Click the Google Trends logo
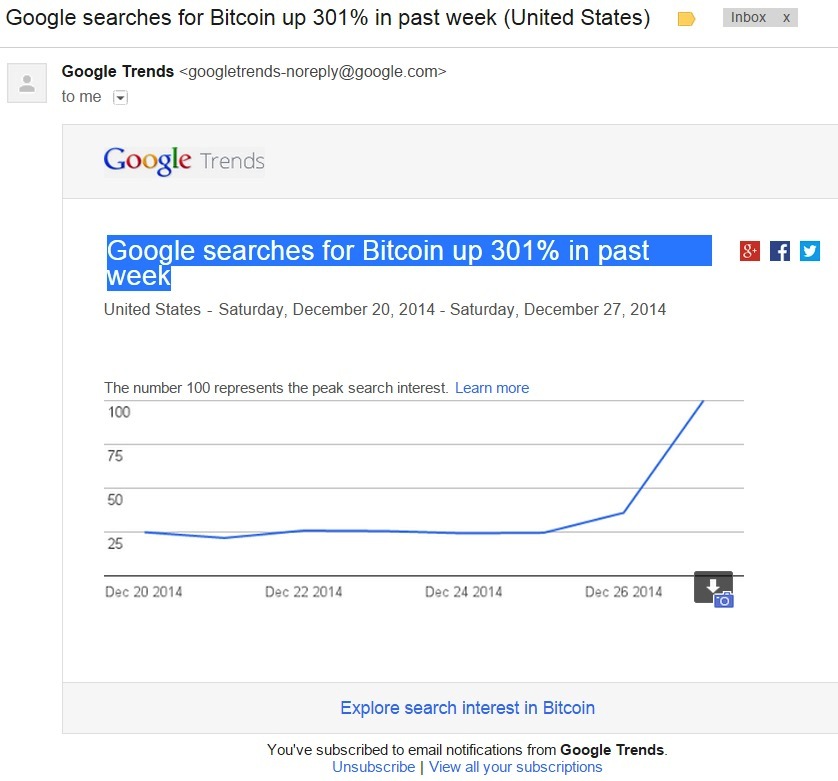This screenshot has width=838, height=781. (x=184, y=160)
